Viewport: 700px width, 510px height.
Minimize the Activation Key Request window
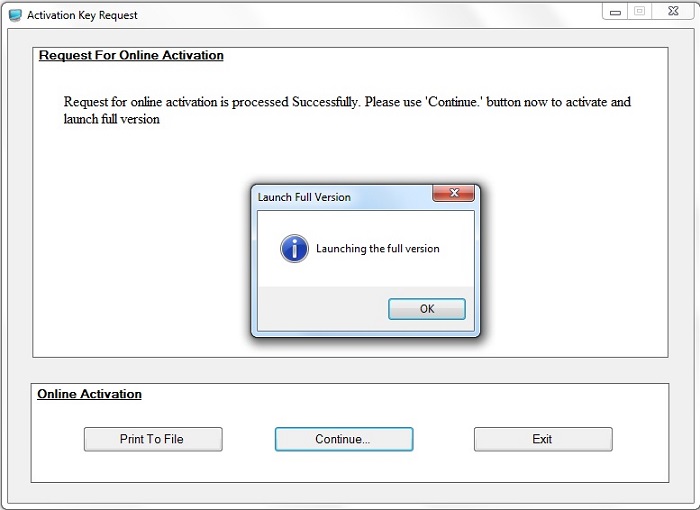[615, 11]
